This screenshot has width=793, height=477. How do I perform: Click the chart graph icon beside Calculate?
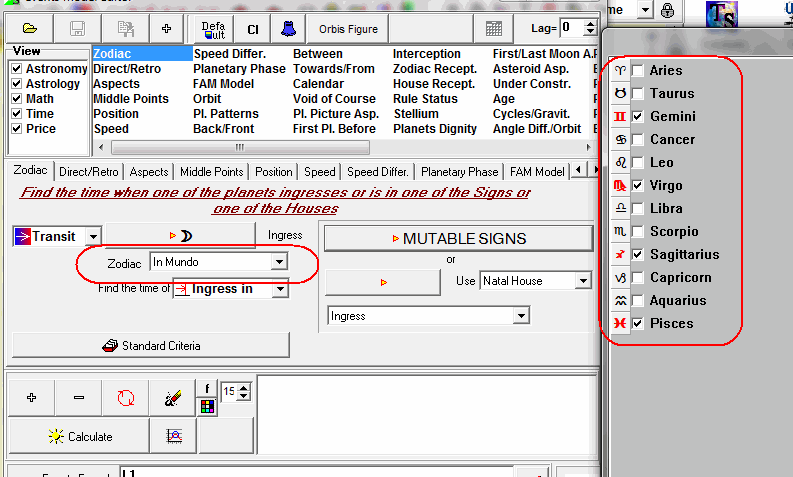click(173, 436)
